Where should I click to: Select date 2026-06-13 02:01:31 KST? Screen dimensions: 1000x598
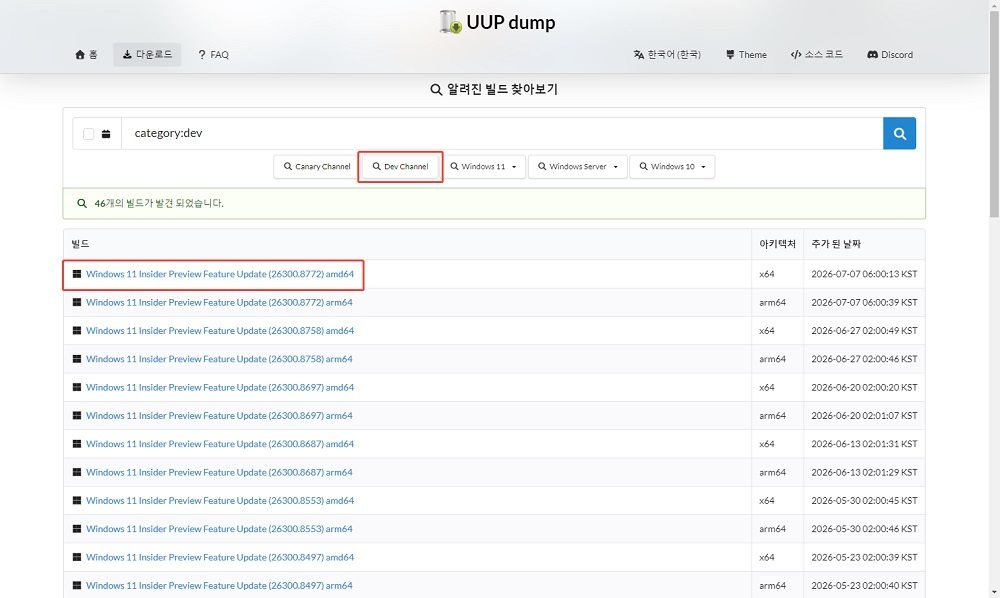864,444
